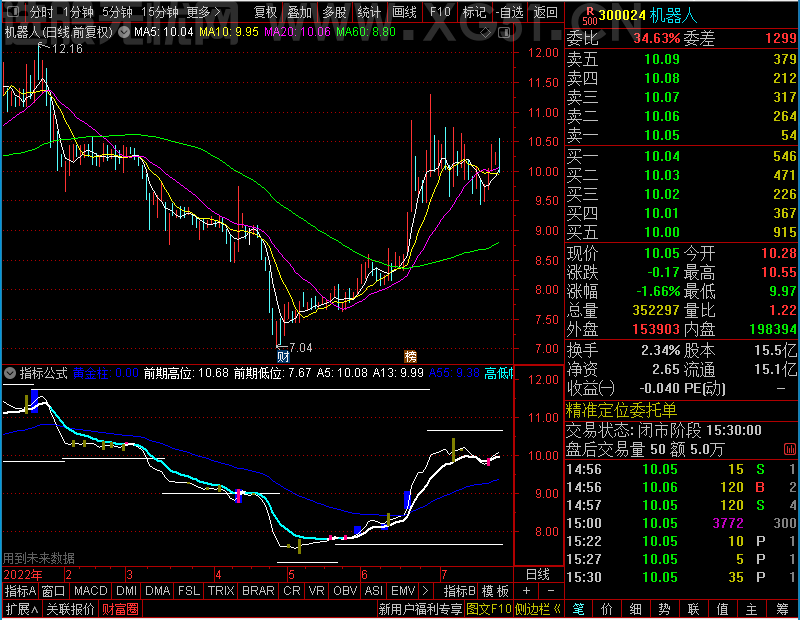Switch sub-chart to OBV indicator

(x=345, y=591)
